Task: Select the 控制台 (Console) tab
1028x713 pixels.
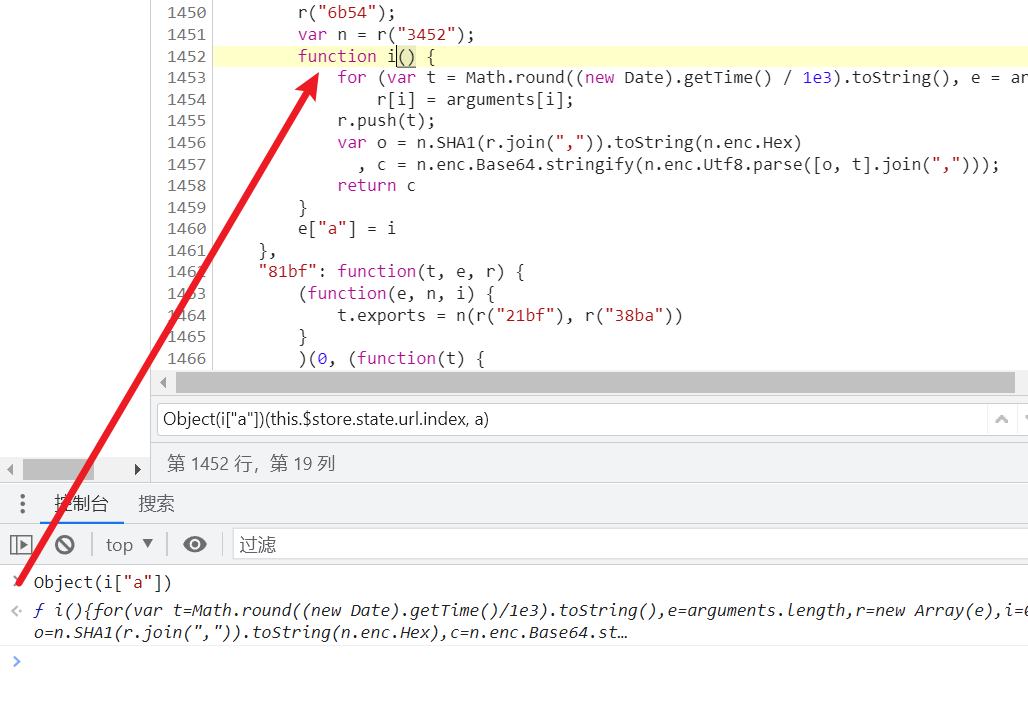Action: click(x=81, y=504)
